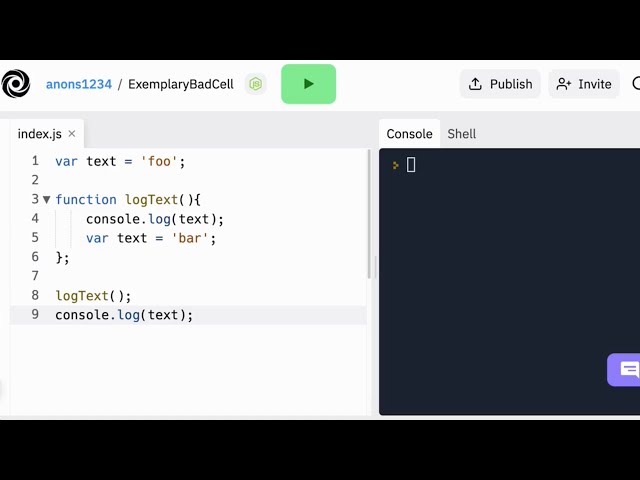
Task: Click the console prompt cursor
Action: pos(411,165)
